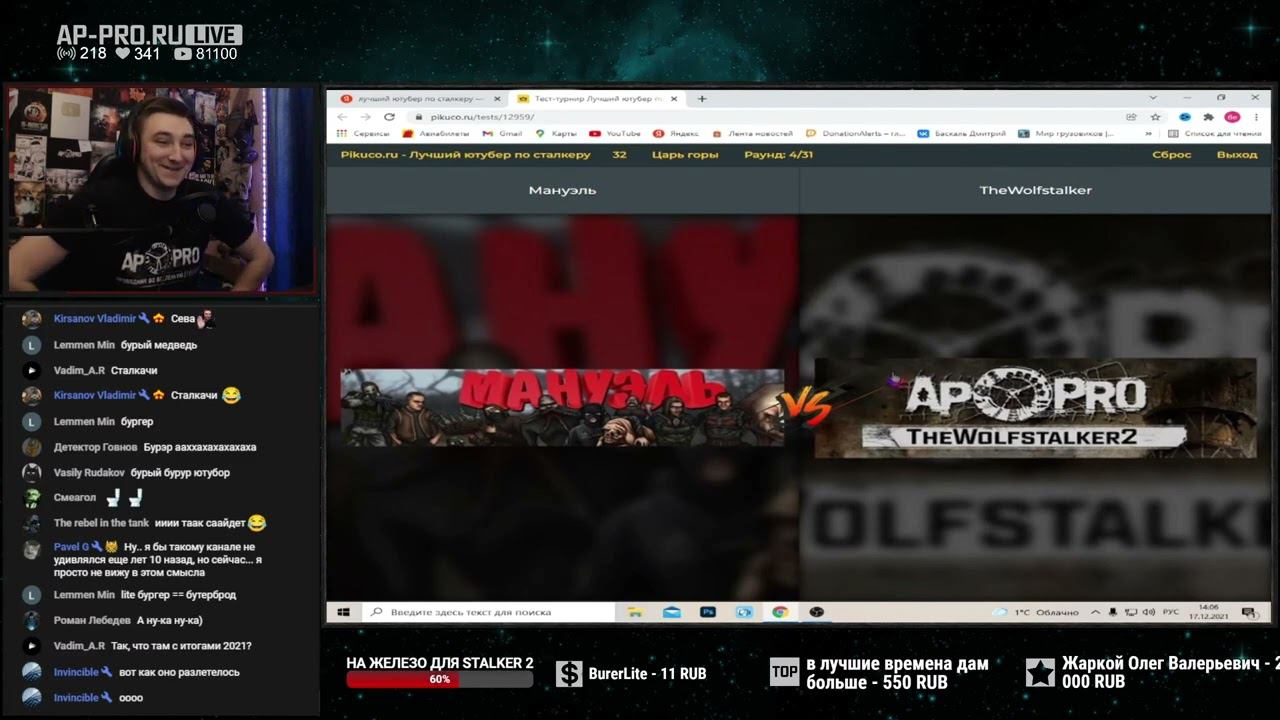
Task: Bookmark this page with the star icon
Action: coord(1156,117)
